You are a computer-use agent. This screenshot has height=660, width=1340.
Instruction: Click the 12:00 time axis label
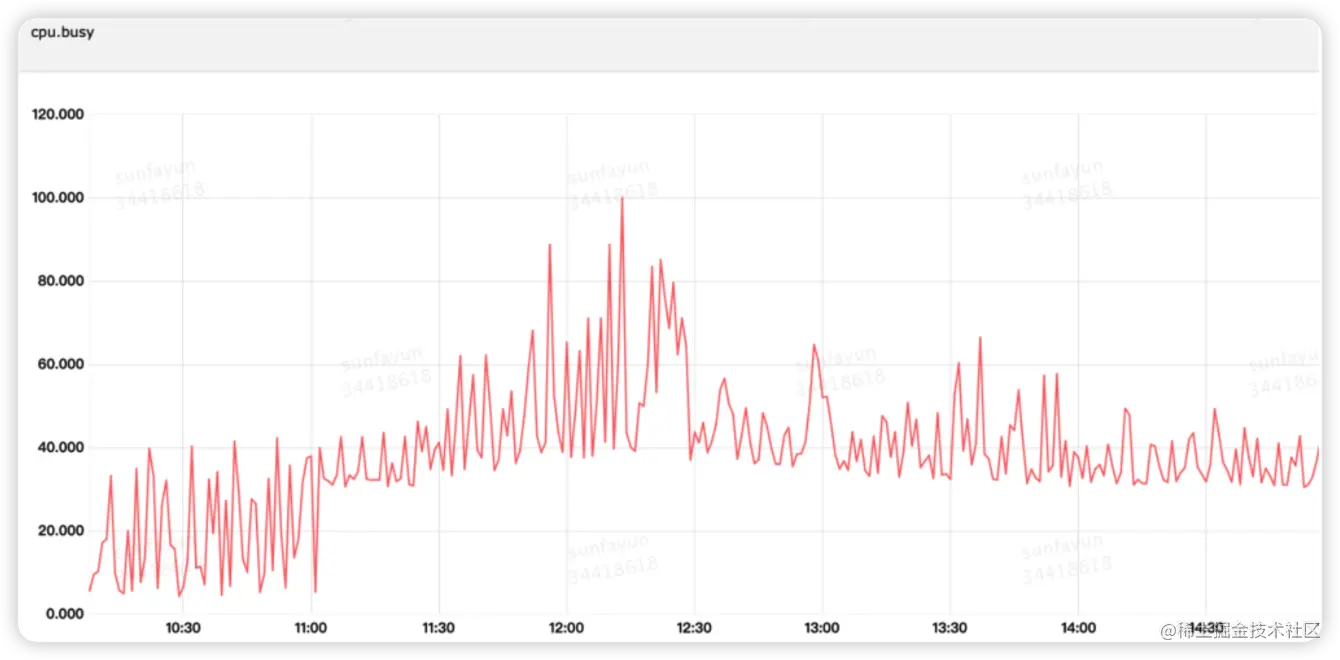point(567,629)
